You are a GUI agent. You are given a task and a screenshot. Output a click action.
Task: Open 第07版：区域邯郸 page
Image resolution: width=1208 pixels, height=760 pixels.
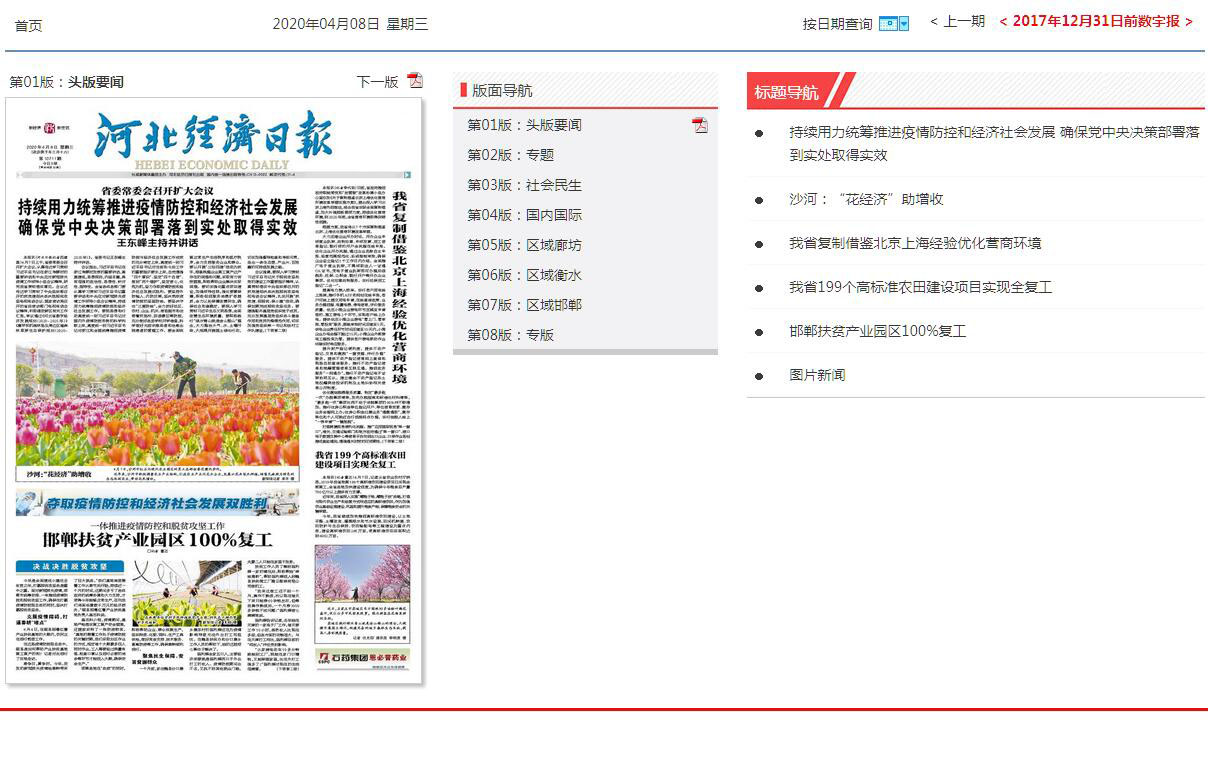pyautogui.click(x=524, y=305)
